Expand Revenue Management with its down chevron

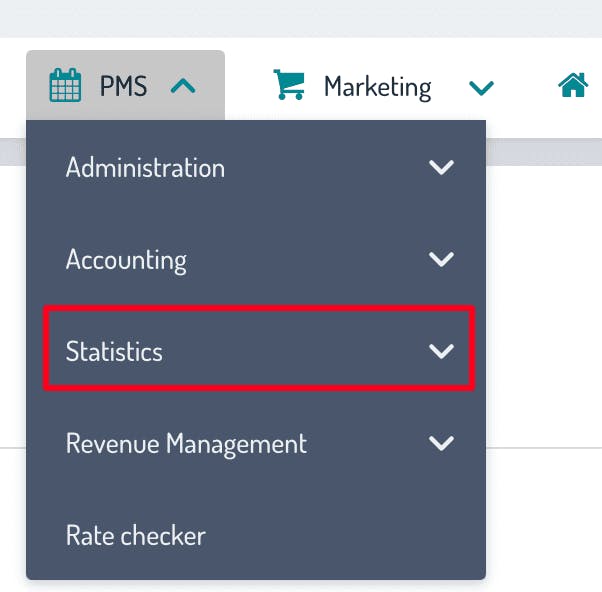tap(441, 443)
